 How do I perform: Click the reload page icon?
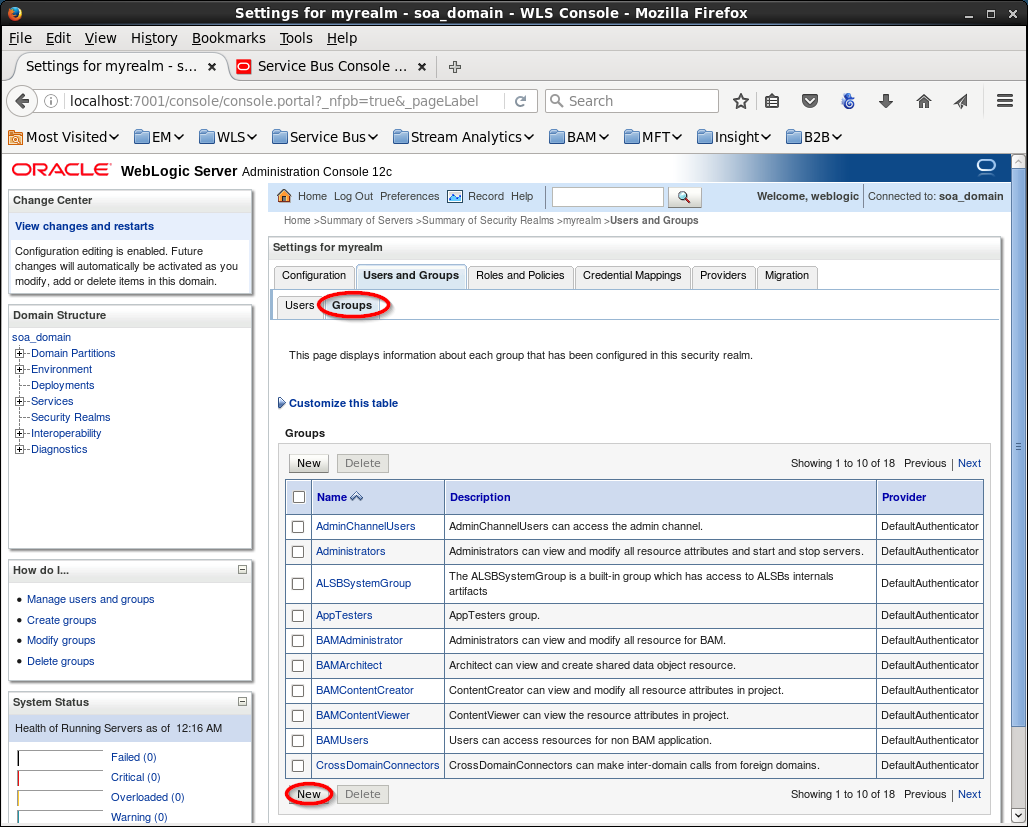520,101
